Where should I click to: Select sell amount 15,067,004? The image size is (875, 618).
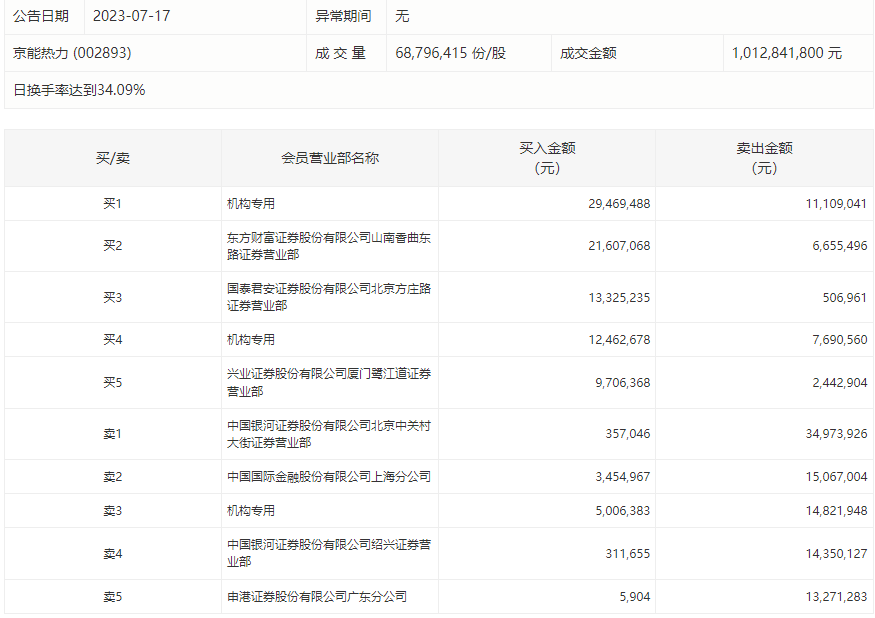click(836, 477)
